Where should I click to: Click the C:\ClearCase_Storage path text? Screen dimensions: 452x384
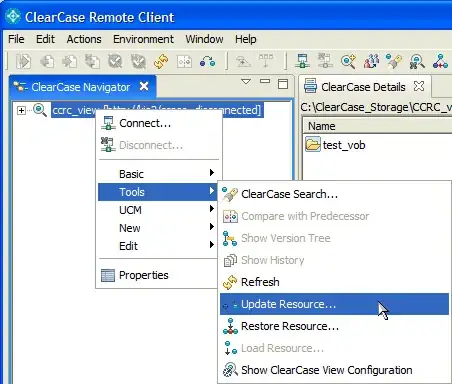click(376, 107)
